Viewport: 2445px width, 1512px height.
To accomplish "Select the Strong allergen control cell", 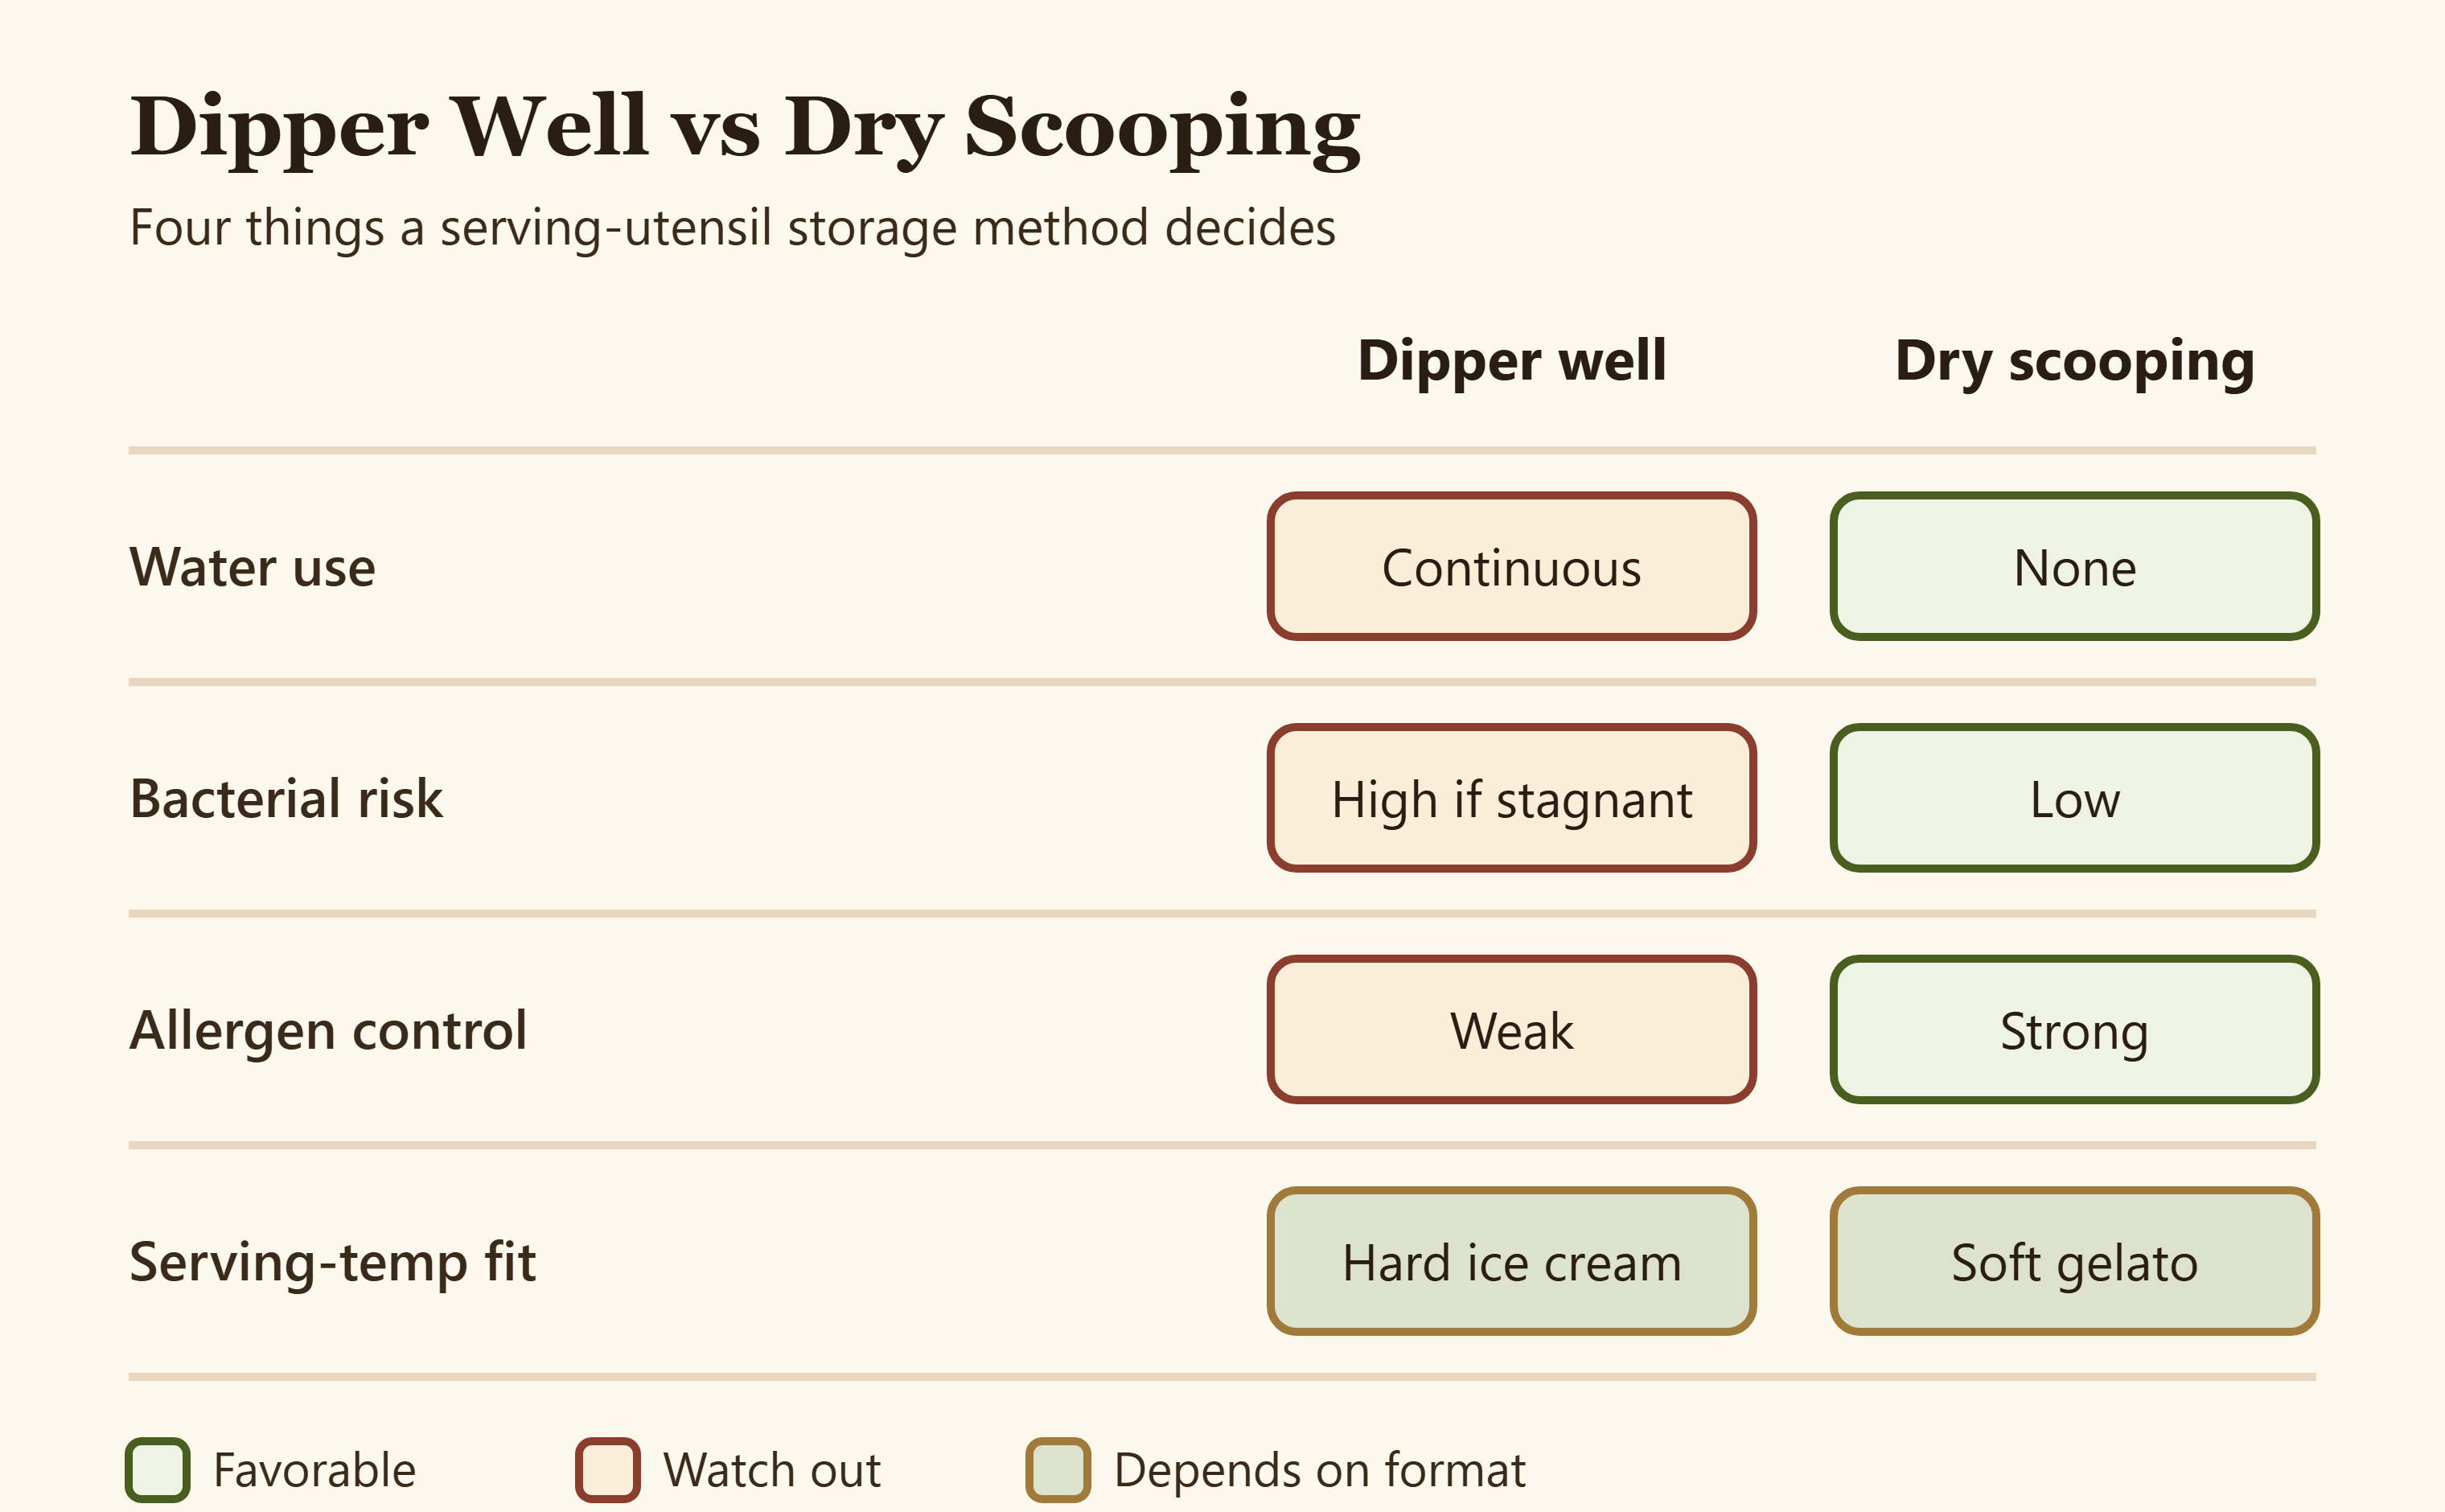I will tap(2074, 1030).
